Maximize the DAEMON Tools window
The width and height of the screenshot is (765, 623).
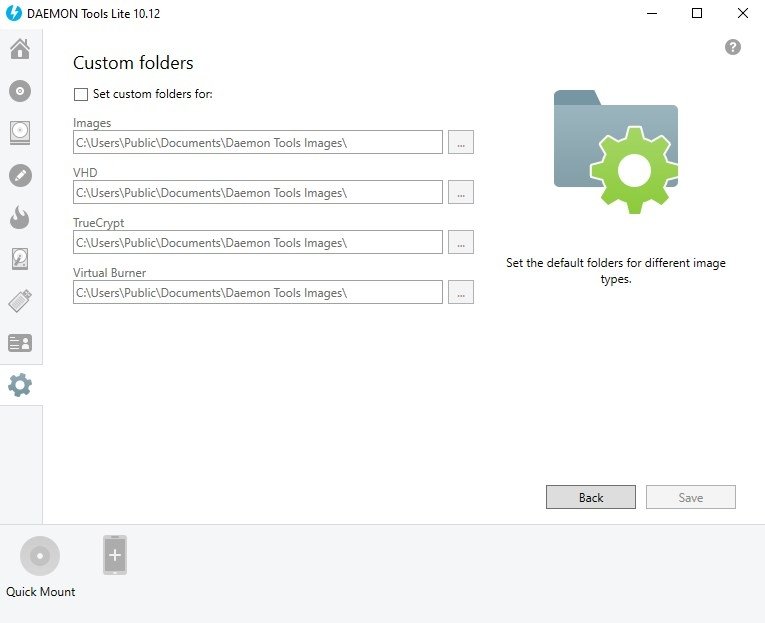(697, 13)
